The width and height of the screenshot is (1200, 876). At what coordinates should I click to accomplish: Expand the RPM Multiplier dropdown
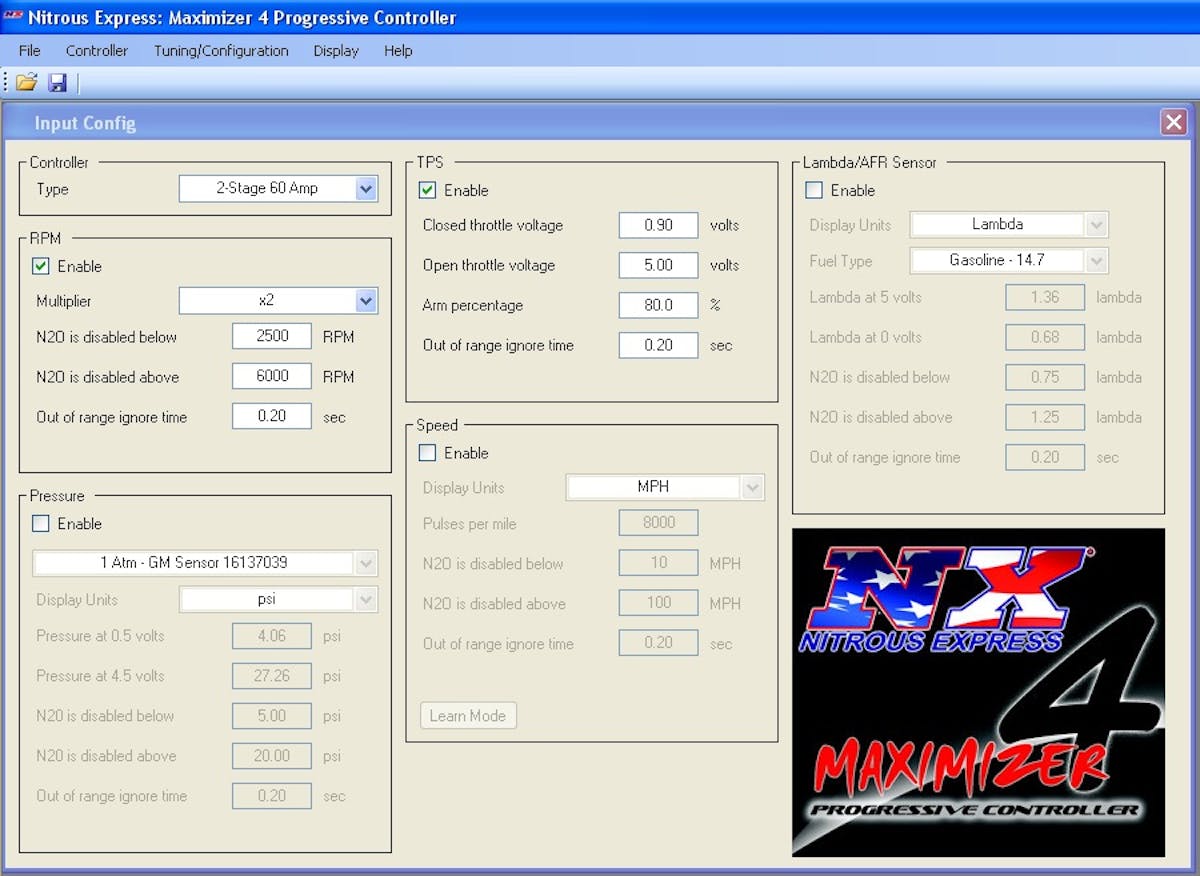366,301
